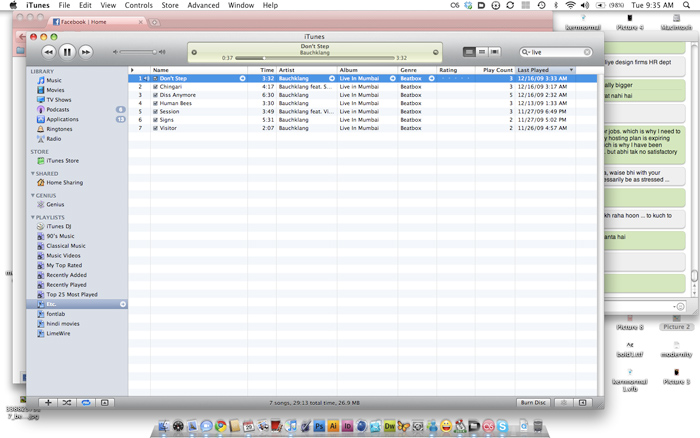Clear the iTunes search field
The width and height of the screenshot is (700, 438).
(587, 52)
